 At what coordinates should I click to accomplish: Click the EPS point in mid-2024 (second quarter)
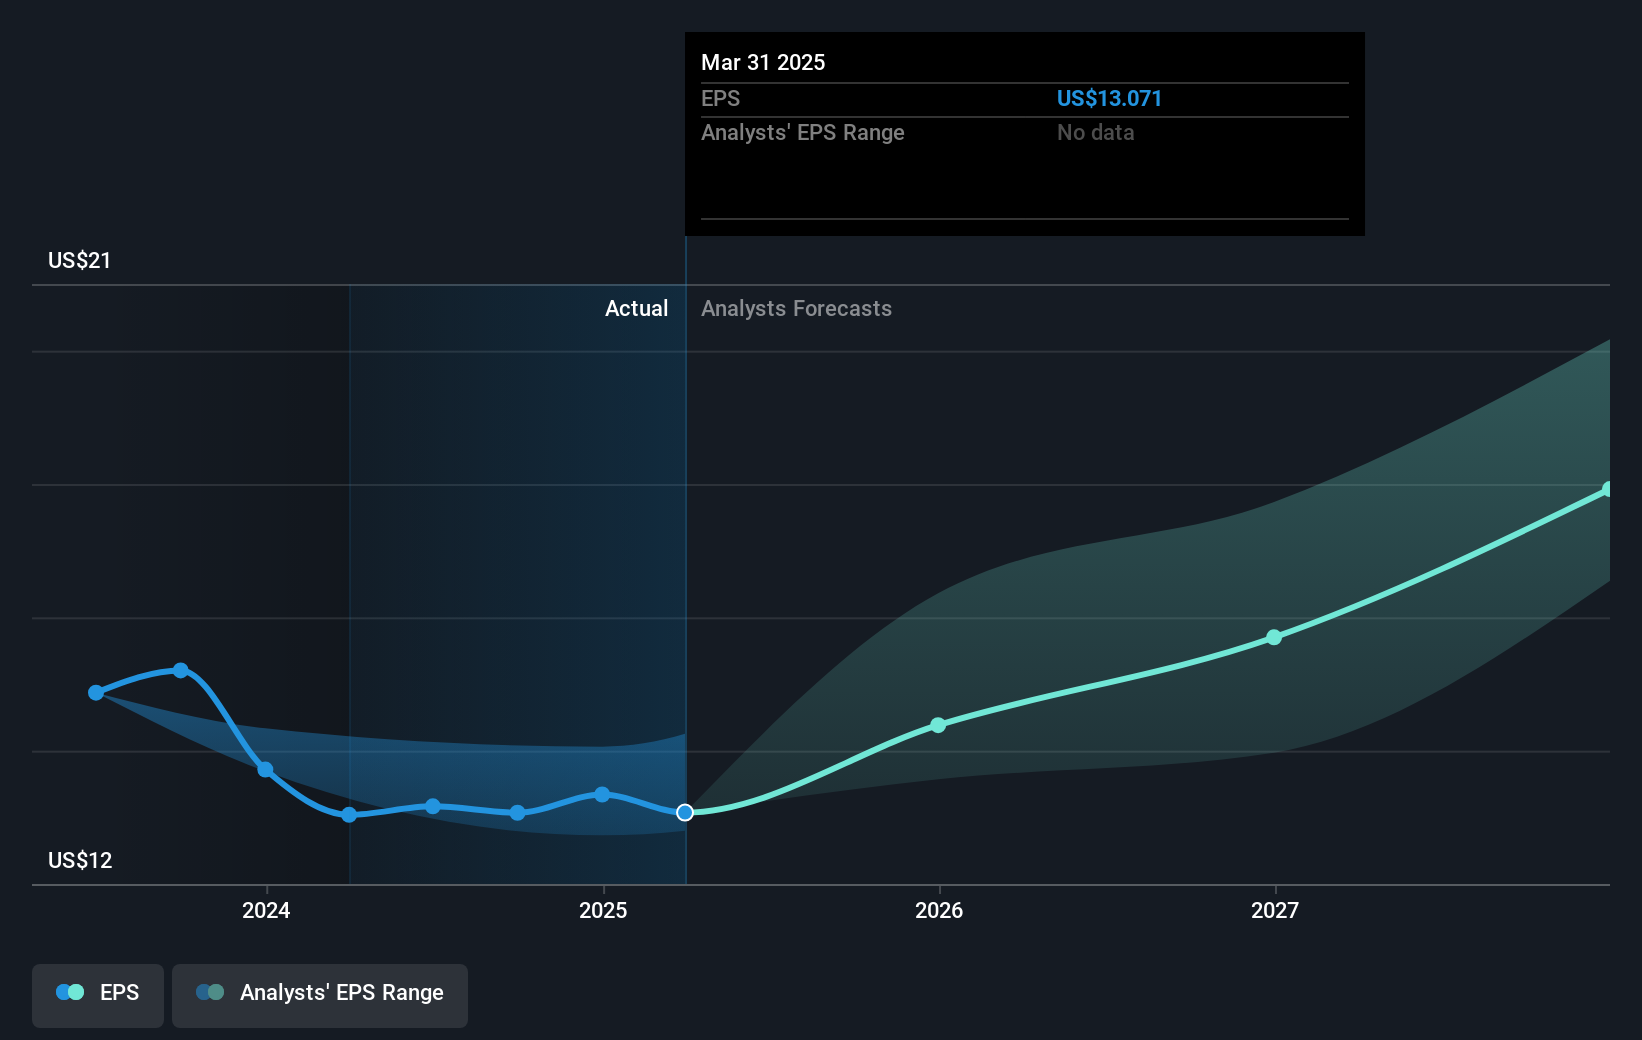433,806
